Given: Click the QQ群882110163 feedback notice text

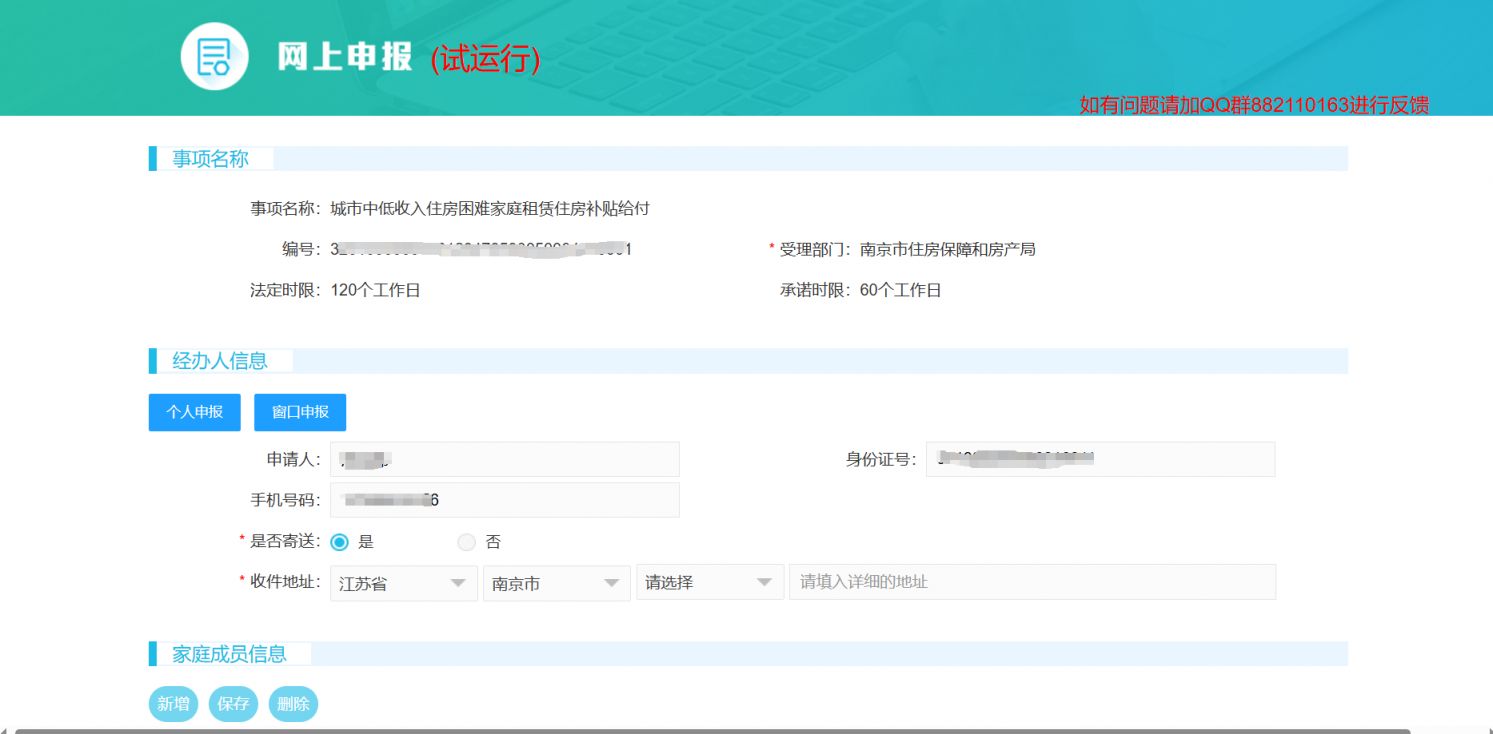Looking at the screenshot, I should click(1254, 105).
